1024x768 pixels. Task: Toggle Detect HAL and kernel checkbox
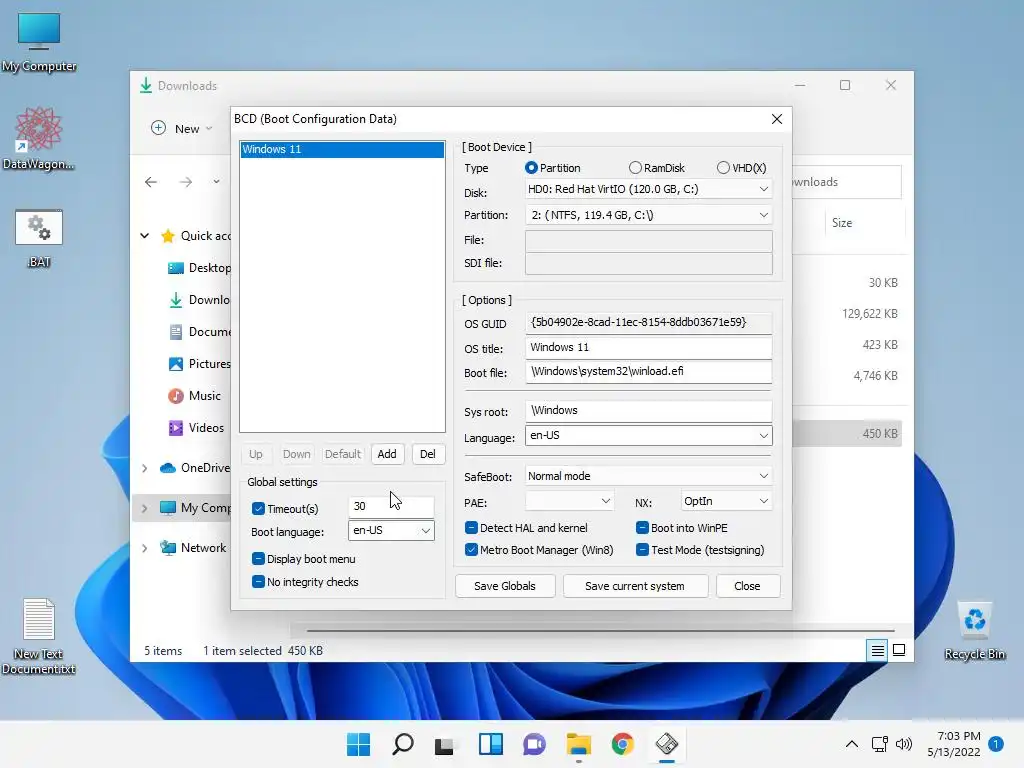tap(471, 528)
